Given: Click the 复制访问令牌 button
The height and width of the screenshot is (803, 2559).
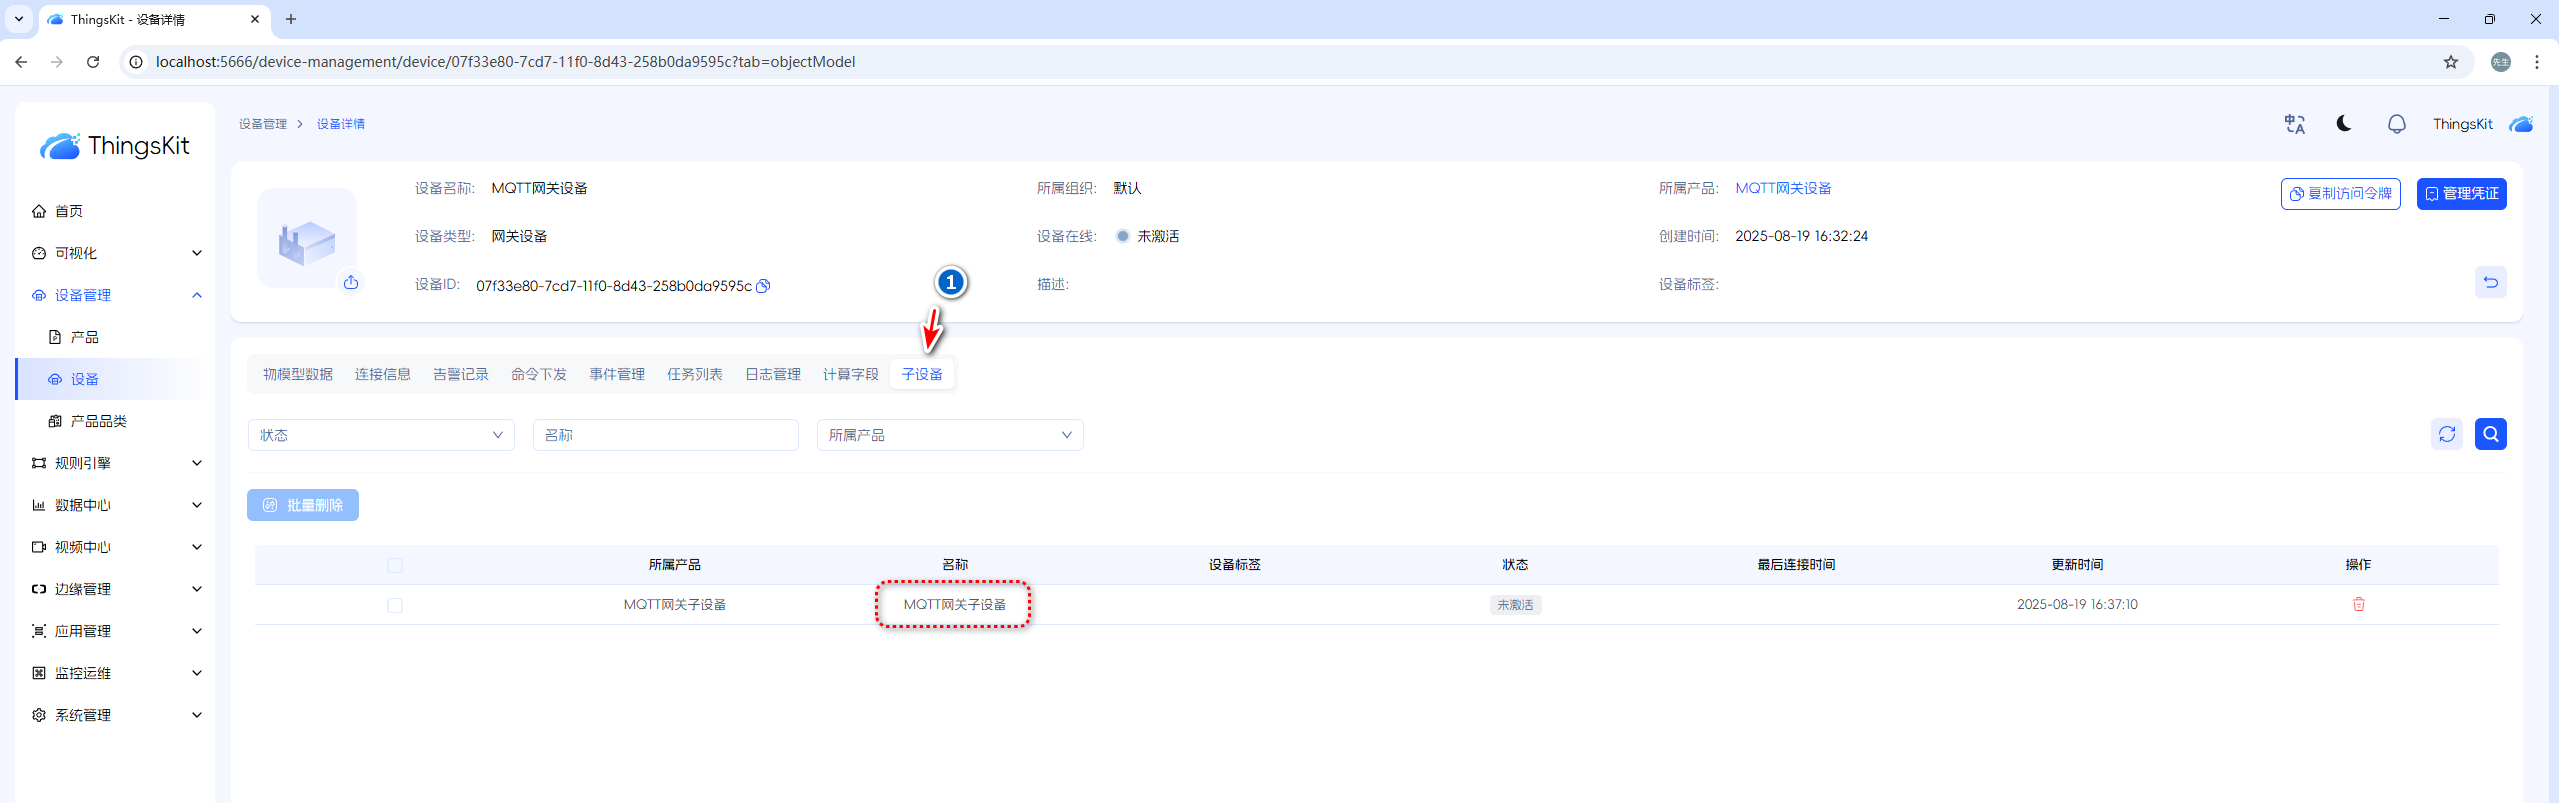Looking at the screenshot, I should (2340, 194).
